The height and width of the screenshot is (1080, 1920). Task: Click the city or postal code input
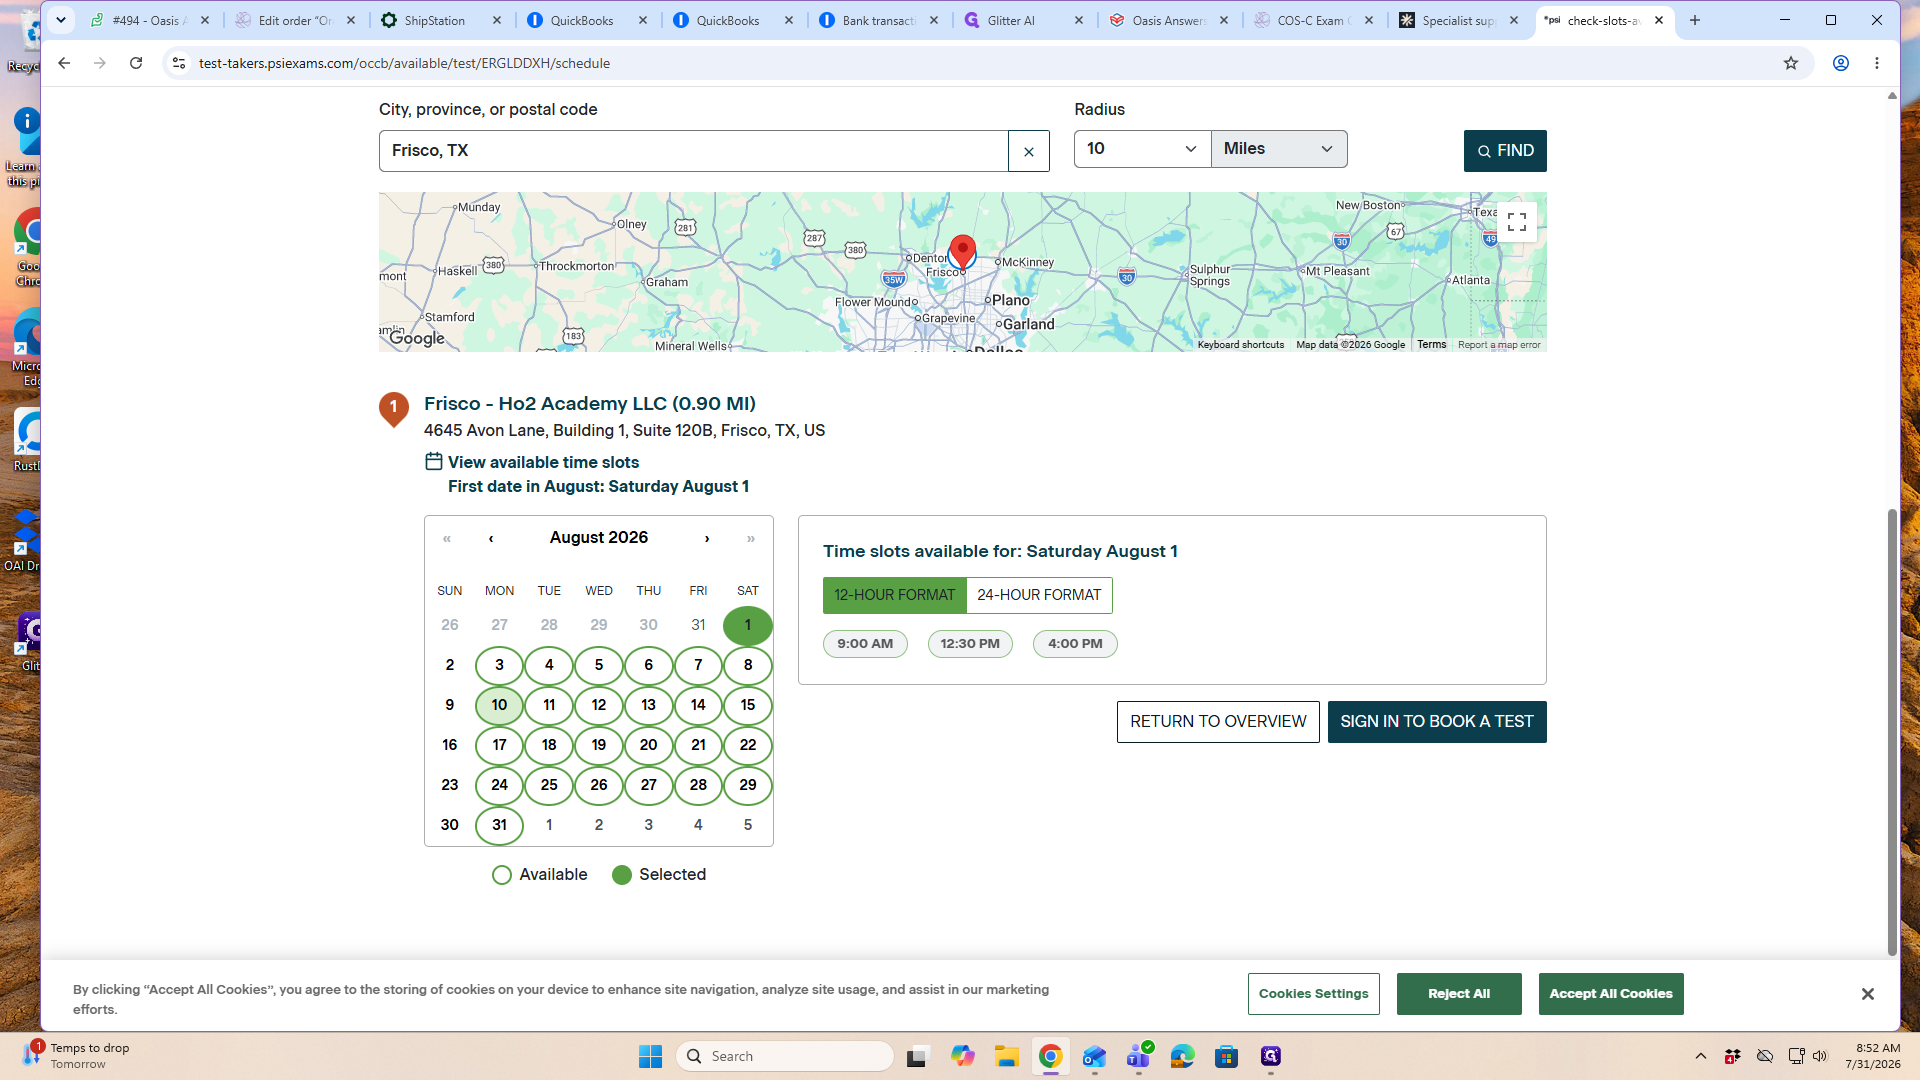[693, 151]
